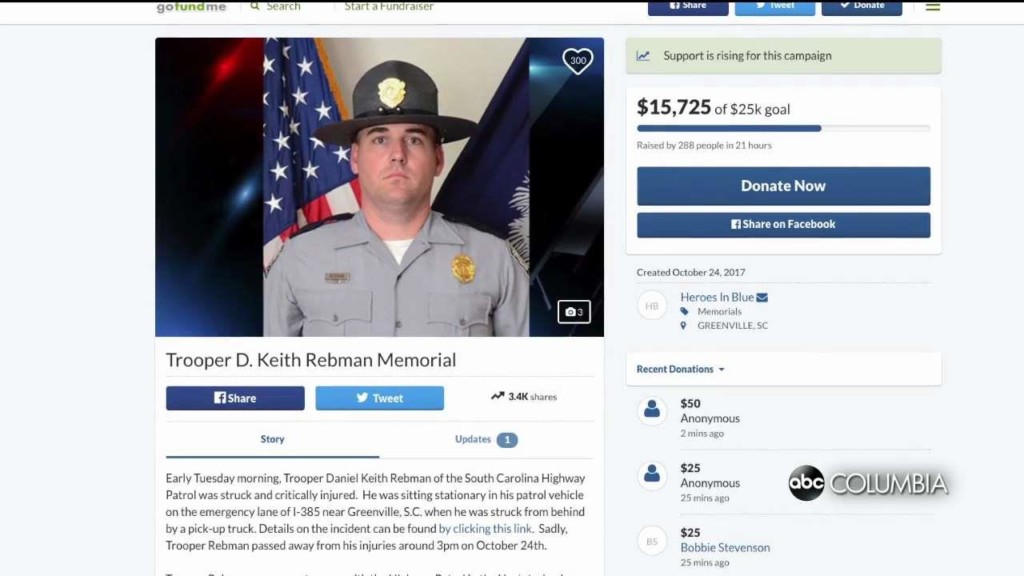Open the hamburger menu icon
1024x576 pixels.
tap(933, 7)
